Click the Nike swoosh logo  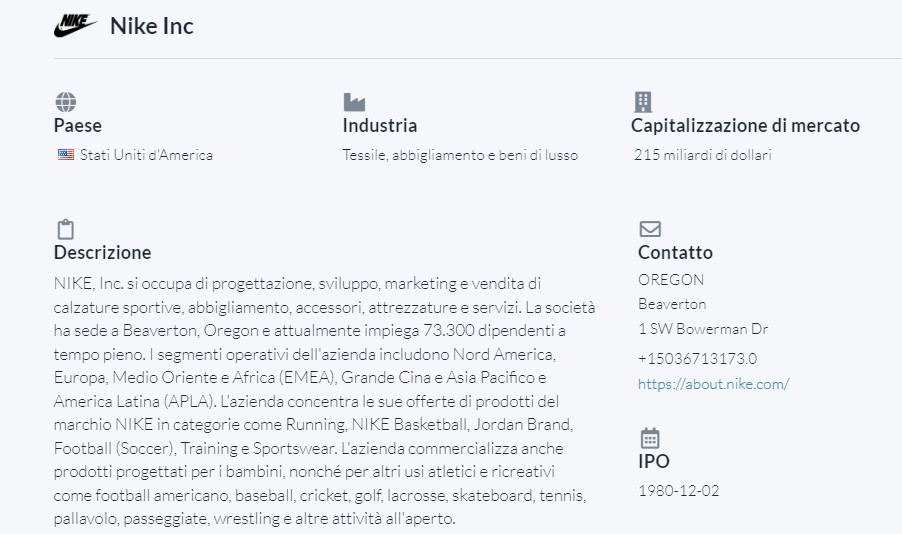[76, 26]
